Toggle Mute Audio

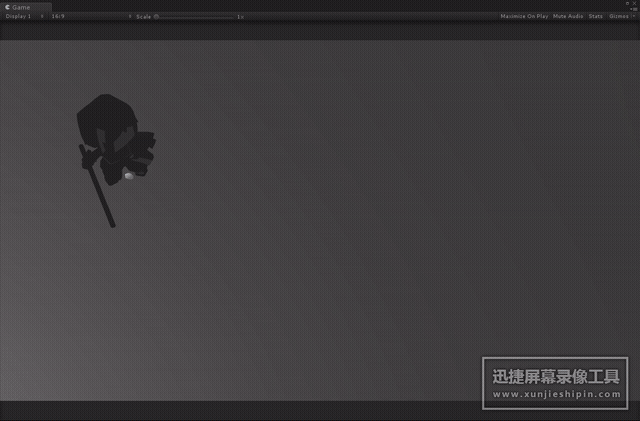click(x=568, y=16)
